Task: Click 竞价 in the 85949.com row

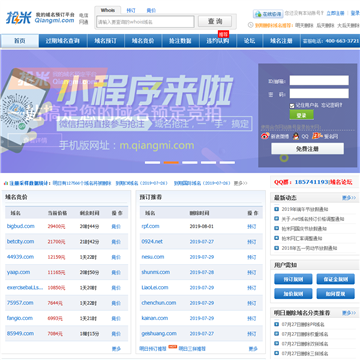Action: pyautogui.click(x=116, y=334)
